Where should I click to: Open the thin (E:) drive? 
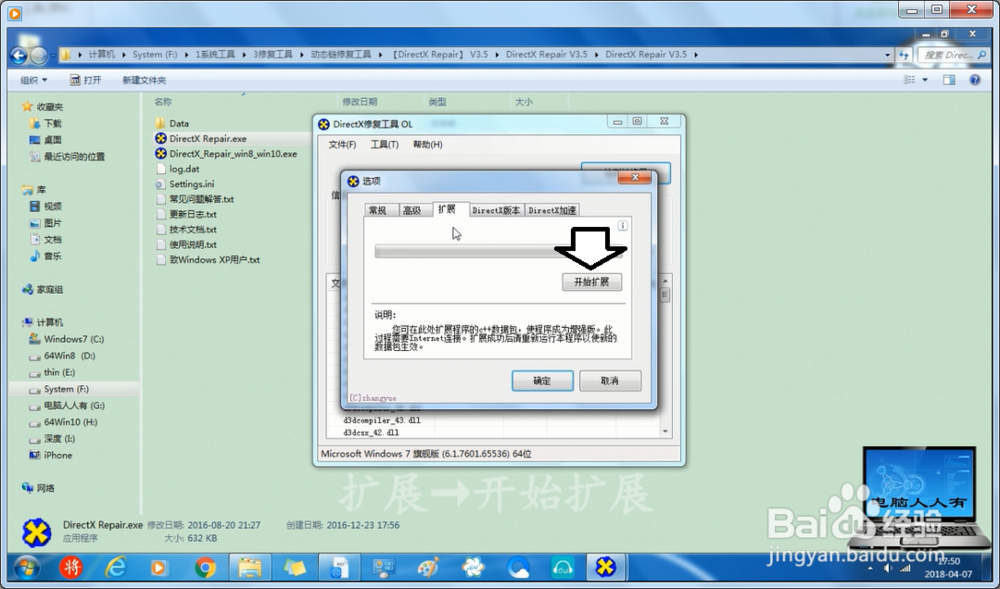point(52,372)
